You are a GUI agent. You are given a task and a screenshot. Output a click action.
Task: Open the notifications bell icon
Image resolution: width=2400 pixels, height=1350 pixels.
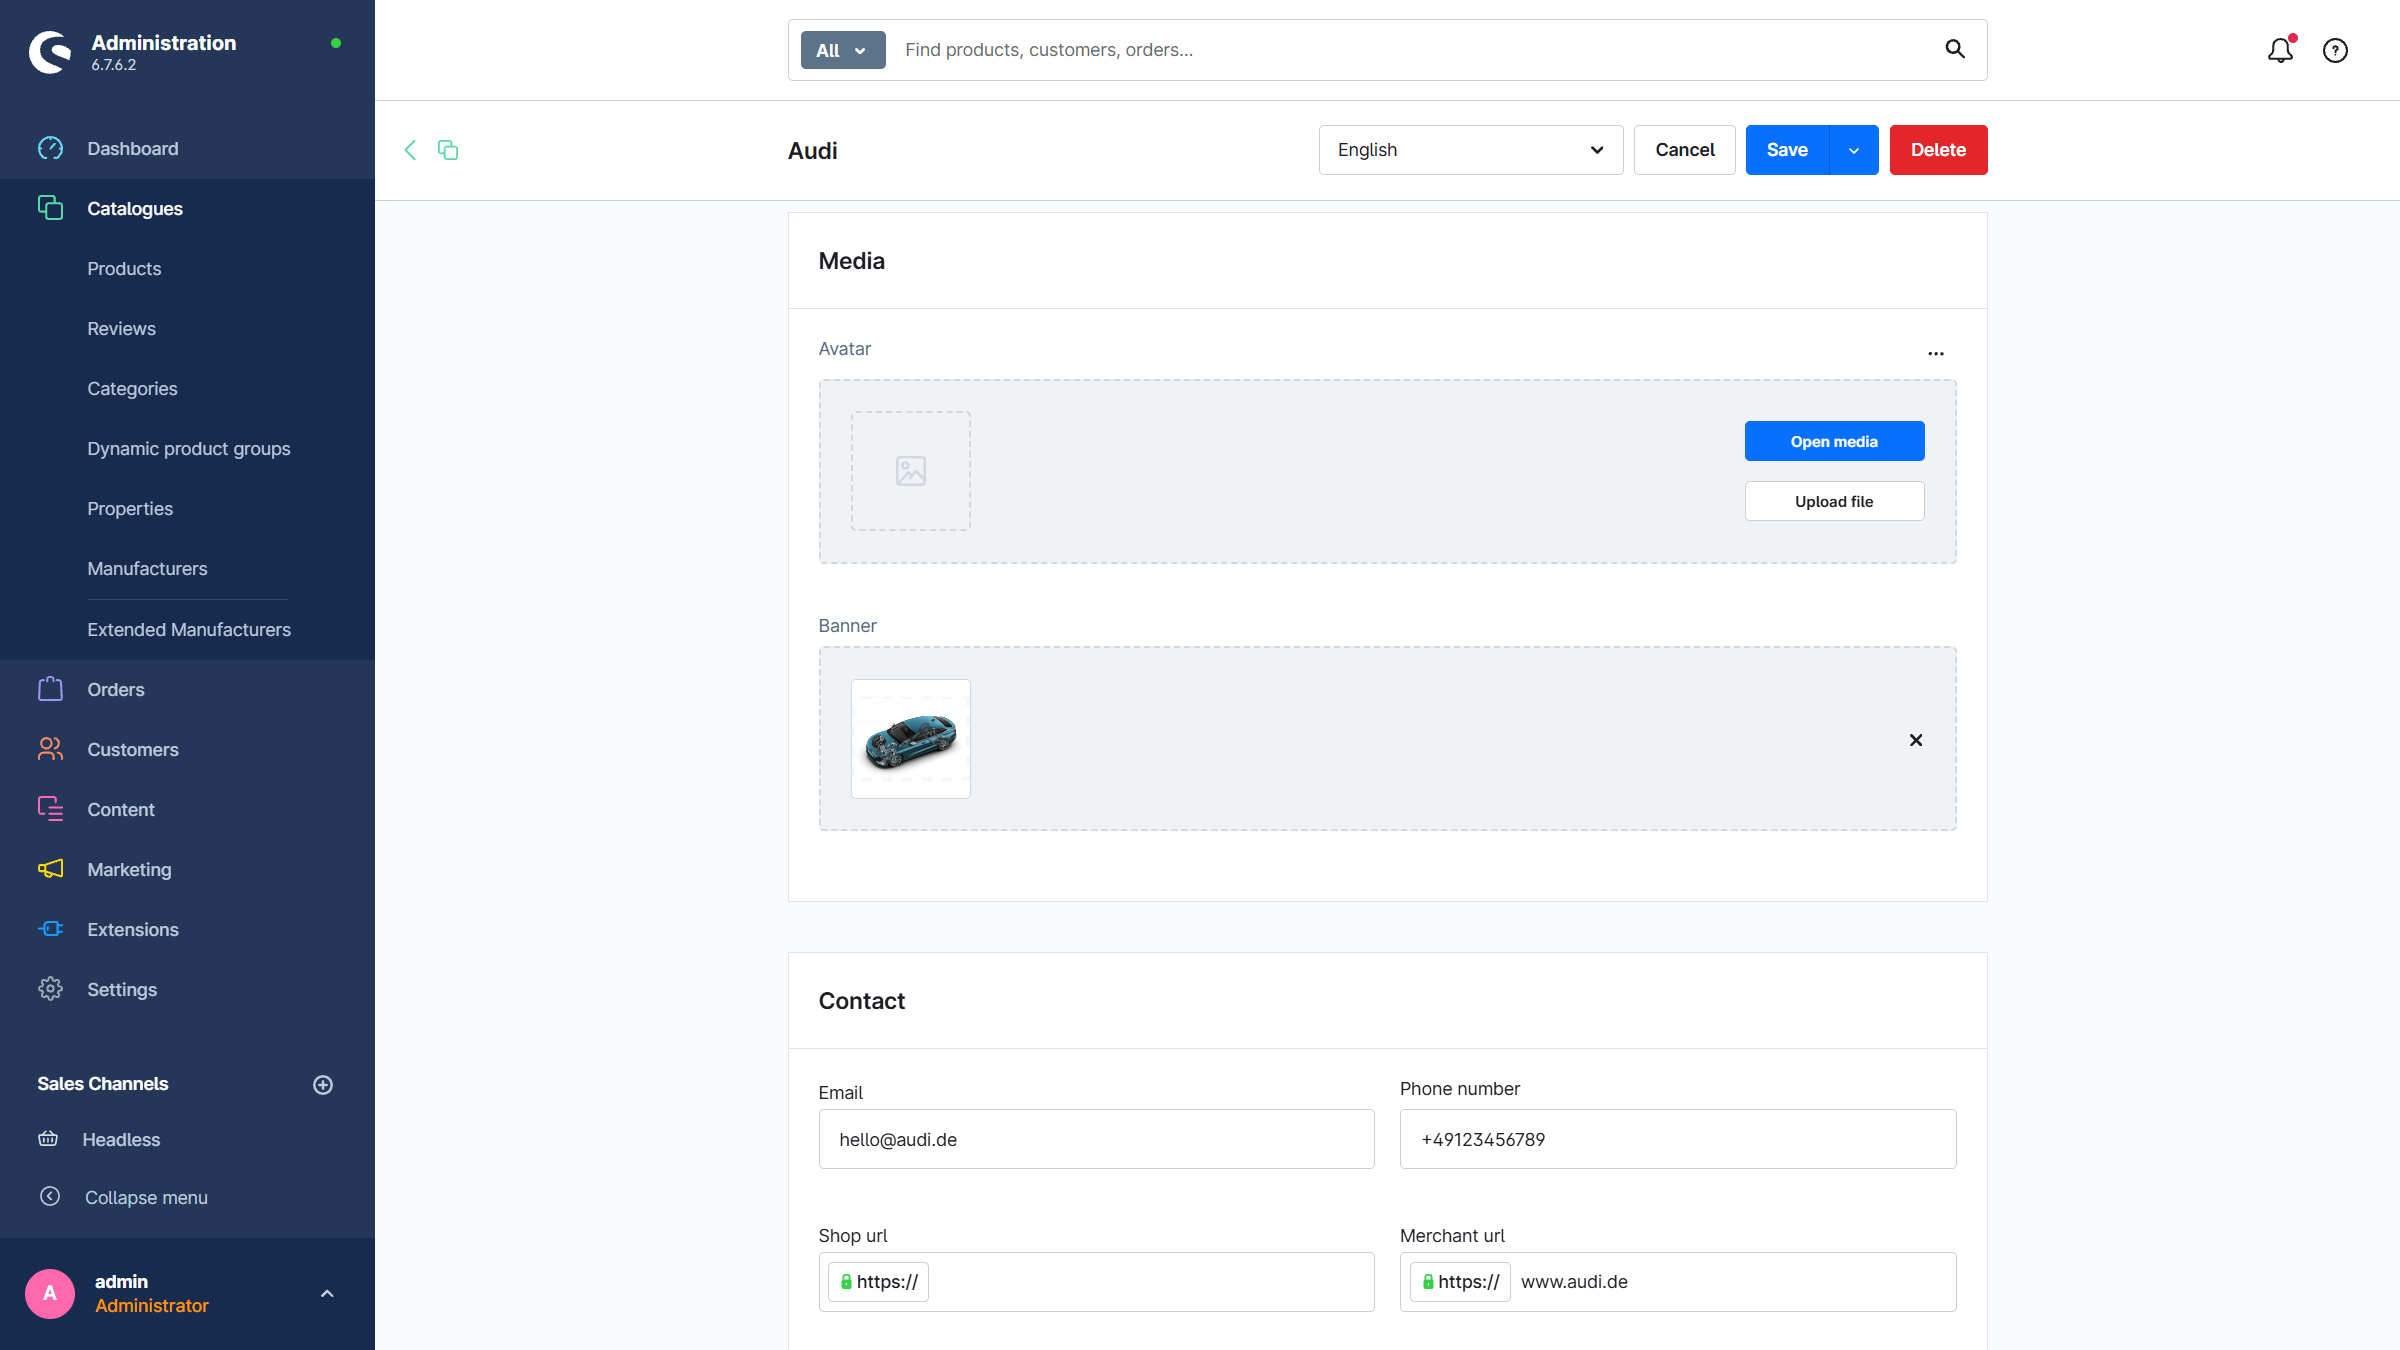(x=2280, y=50)
